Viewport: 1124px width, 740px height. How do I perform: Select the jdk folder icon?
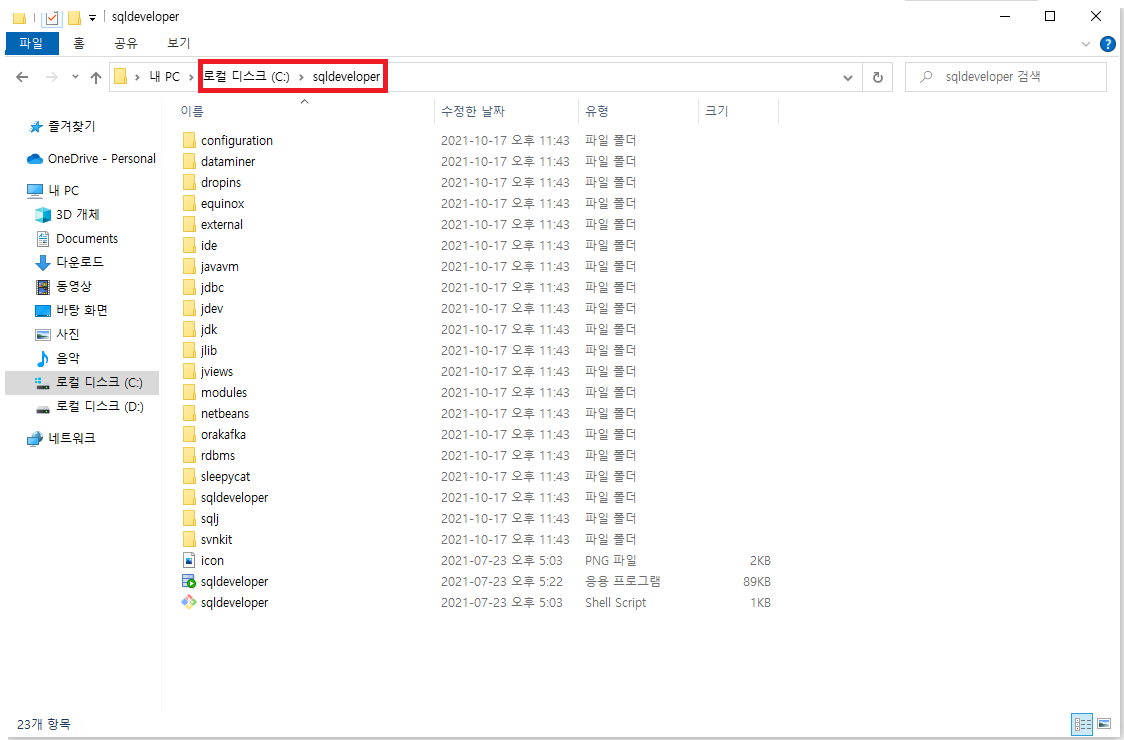189,329
